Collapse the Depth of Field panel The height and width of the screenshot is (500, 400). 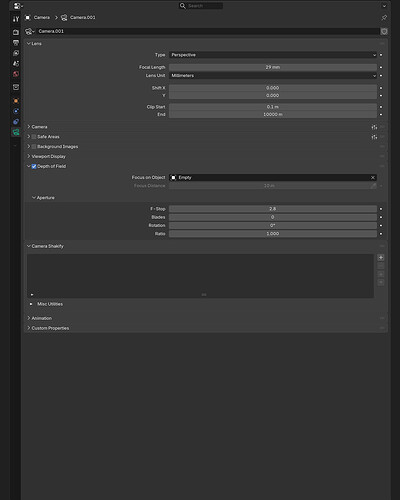pyautogui.click(x=29, y=166)
